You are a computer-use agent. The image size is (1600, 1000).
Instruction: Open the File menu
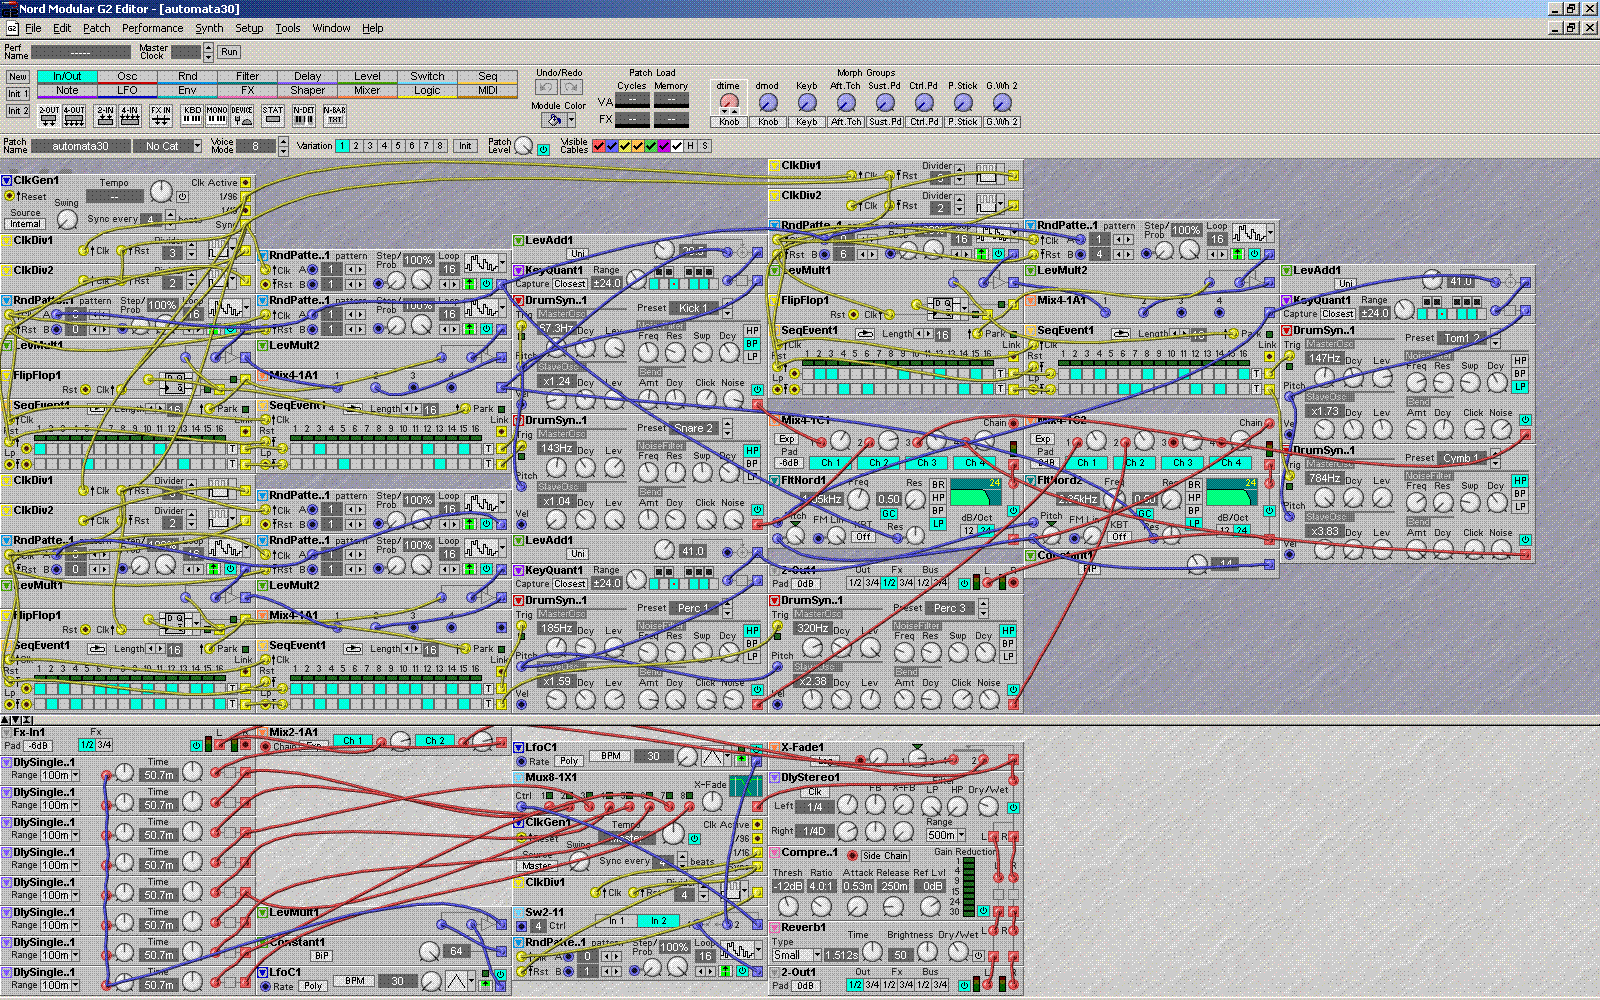click(x=33, y=28)
